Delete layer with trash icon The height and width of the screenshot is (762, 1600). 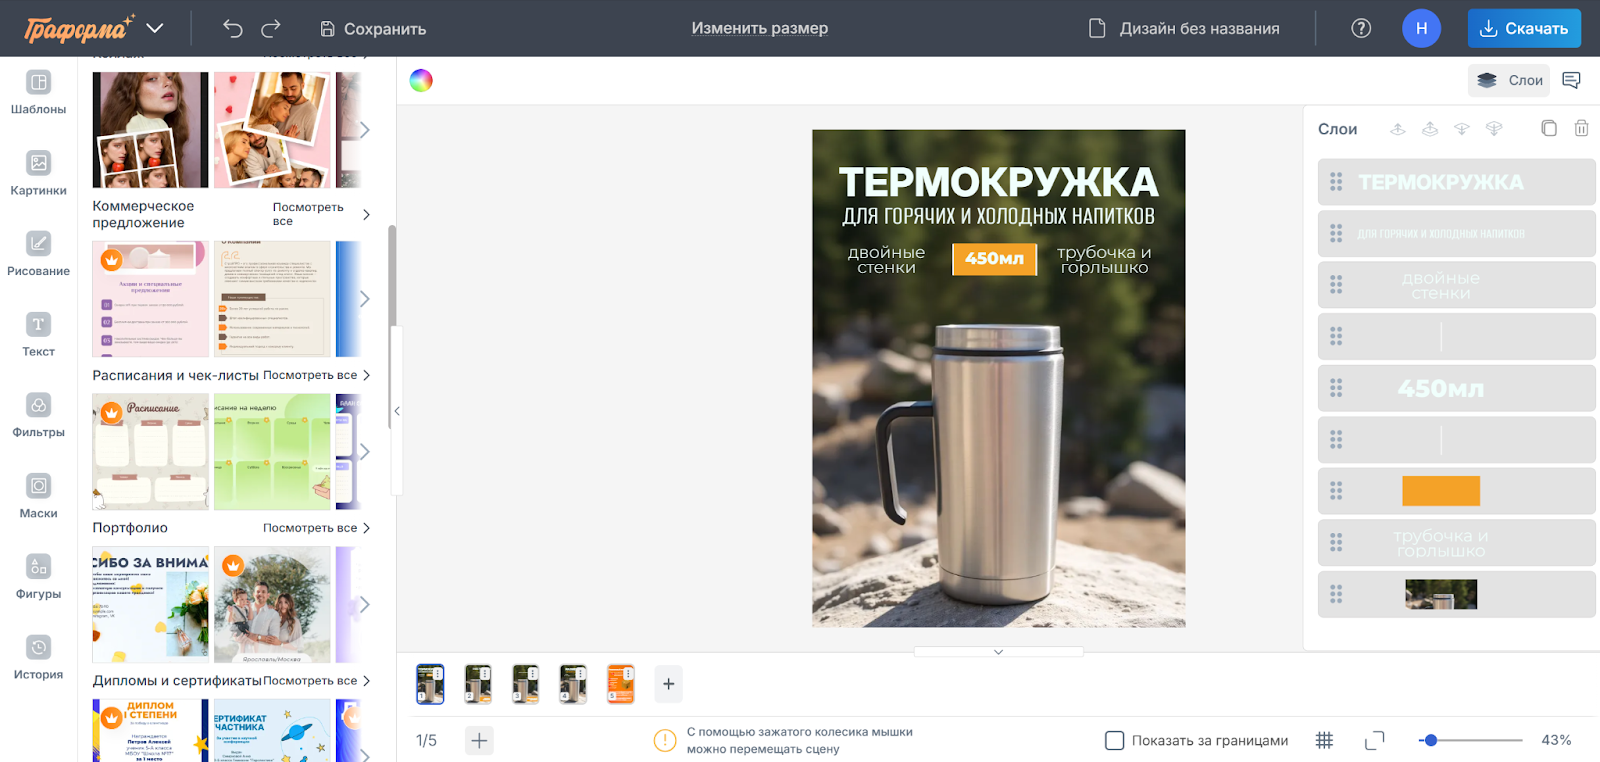click(1581, 128)
